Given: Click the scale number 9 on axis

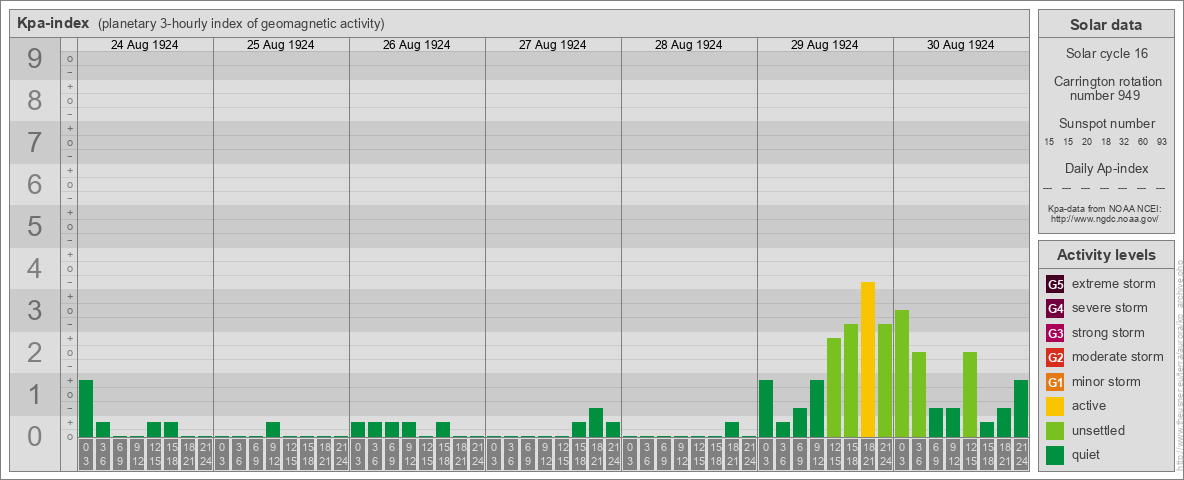Looking at the screenshot, I should coord(35,59).
